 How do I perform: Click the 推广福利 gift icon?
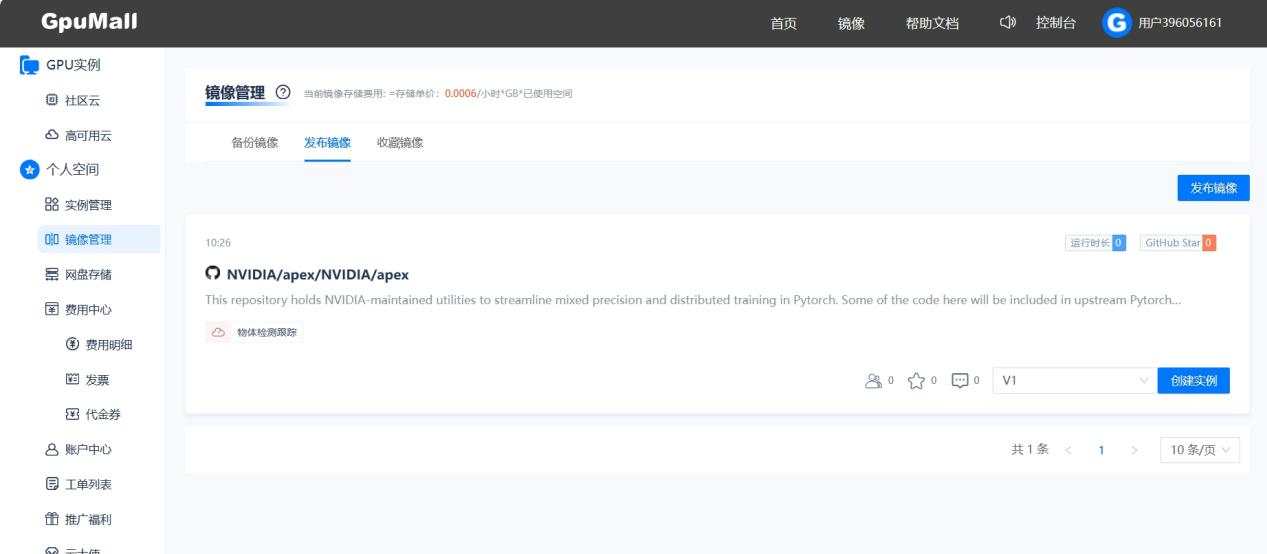pos(52,520)
